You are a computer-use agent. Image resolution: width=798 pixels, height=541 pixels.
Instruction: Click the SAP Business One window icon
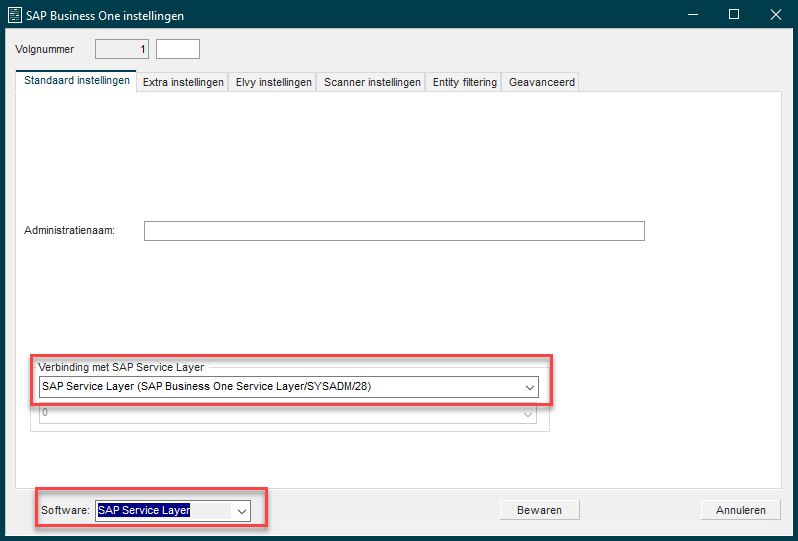coord(15,15)
